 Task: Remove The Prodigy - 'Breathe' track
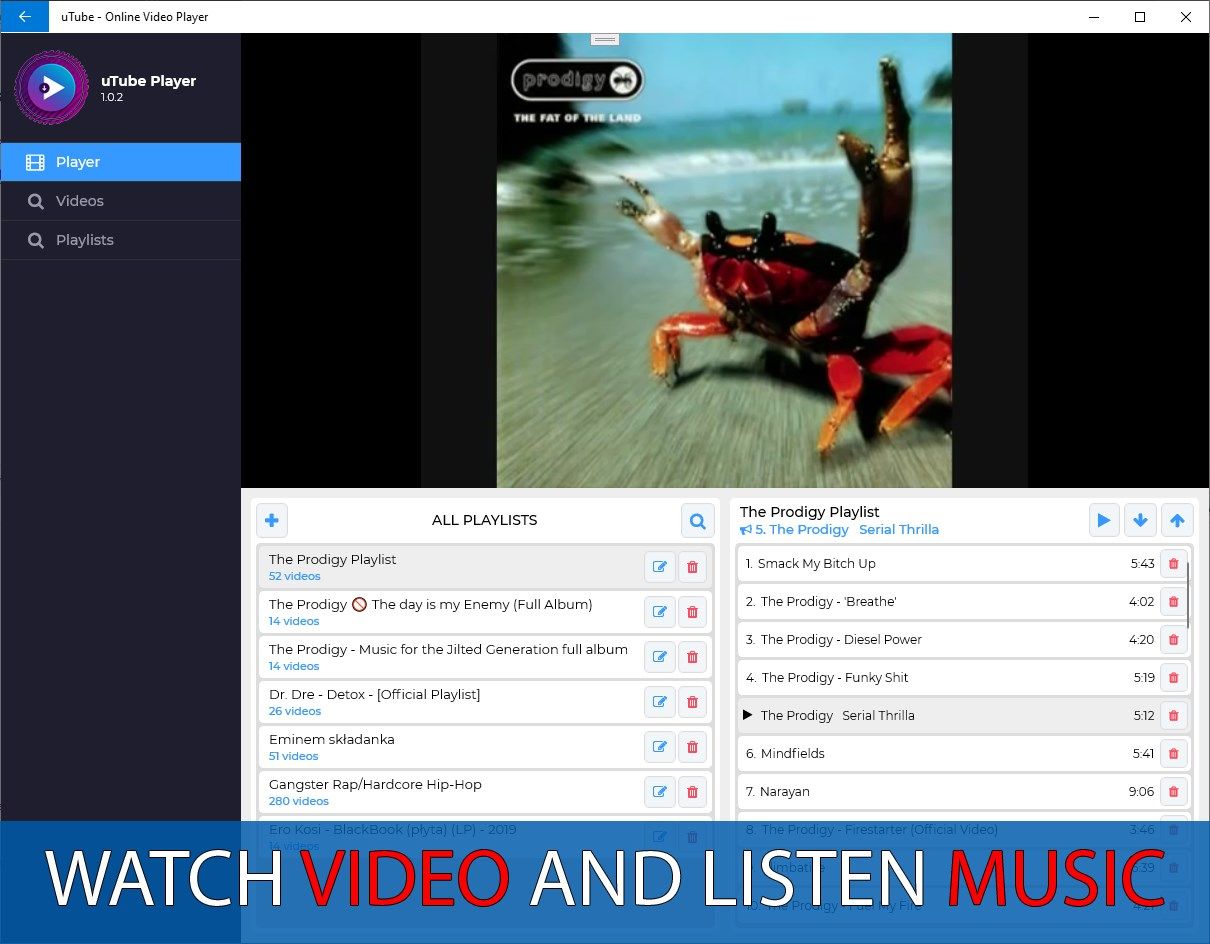pos(1174,602)
